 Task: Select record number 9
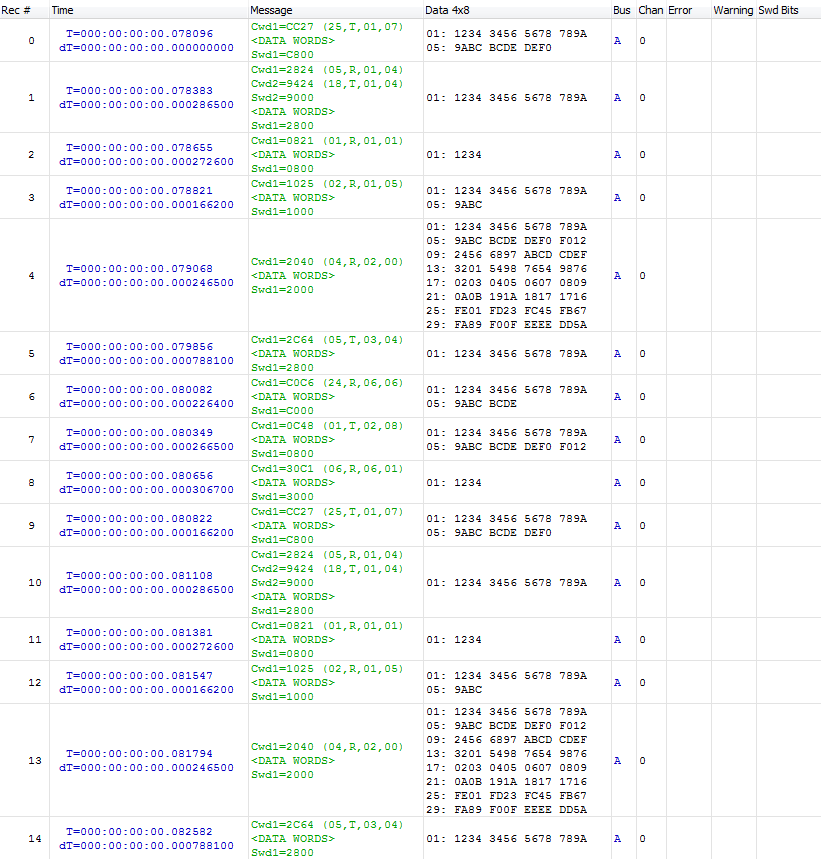pyautogui.click(x=31, y=525)
